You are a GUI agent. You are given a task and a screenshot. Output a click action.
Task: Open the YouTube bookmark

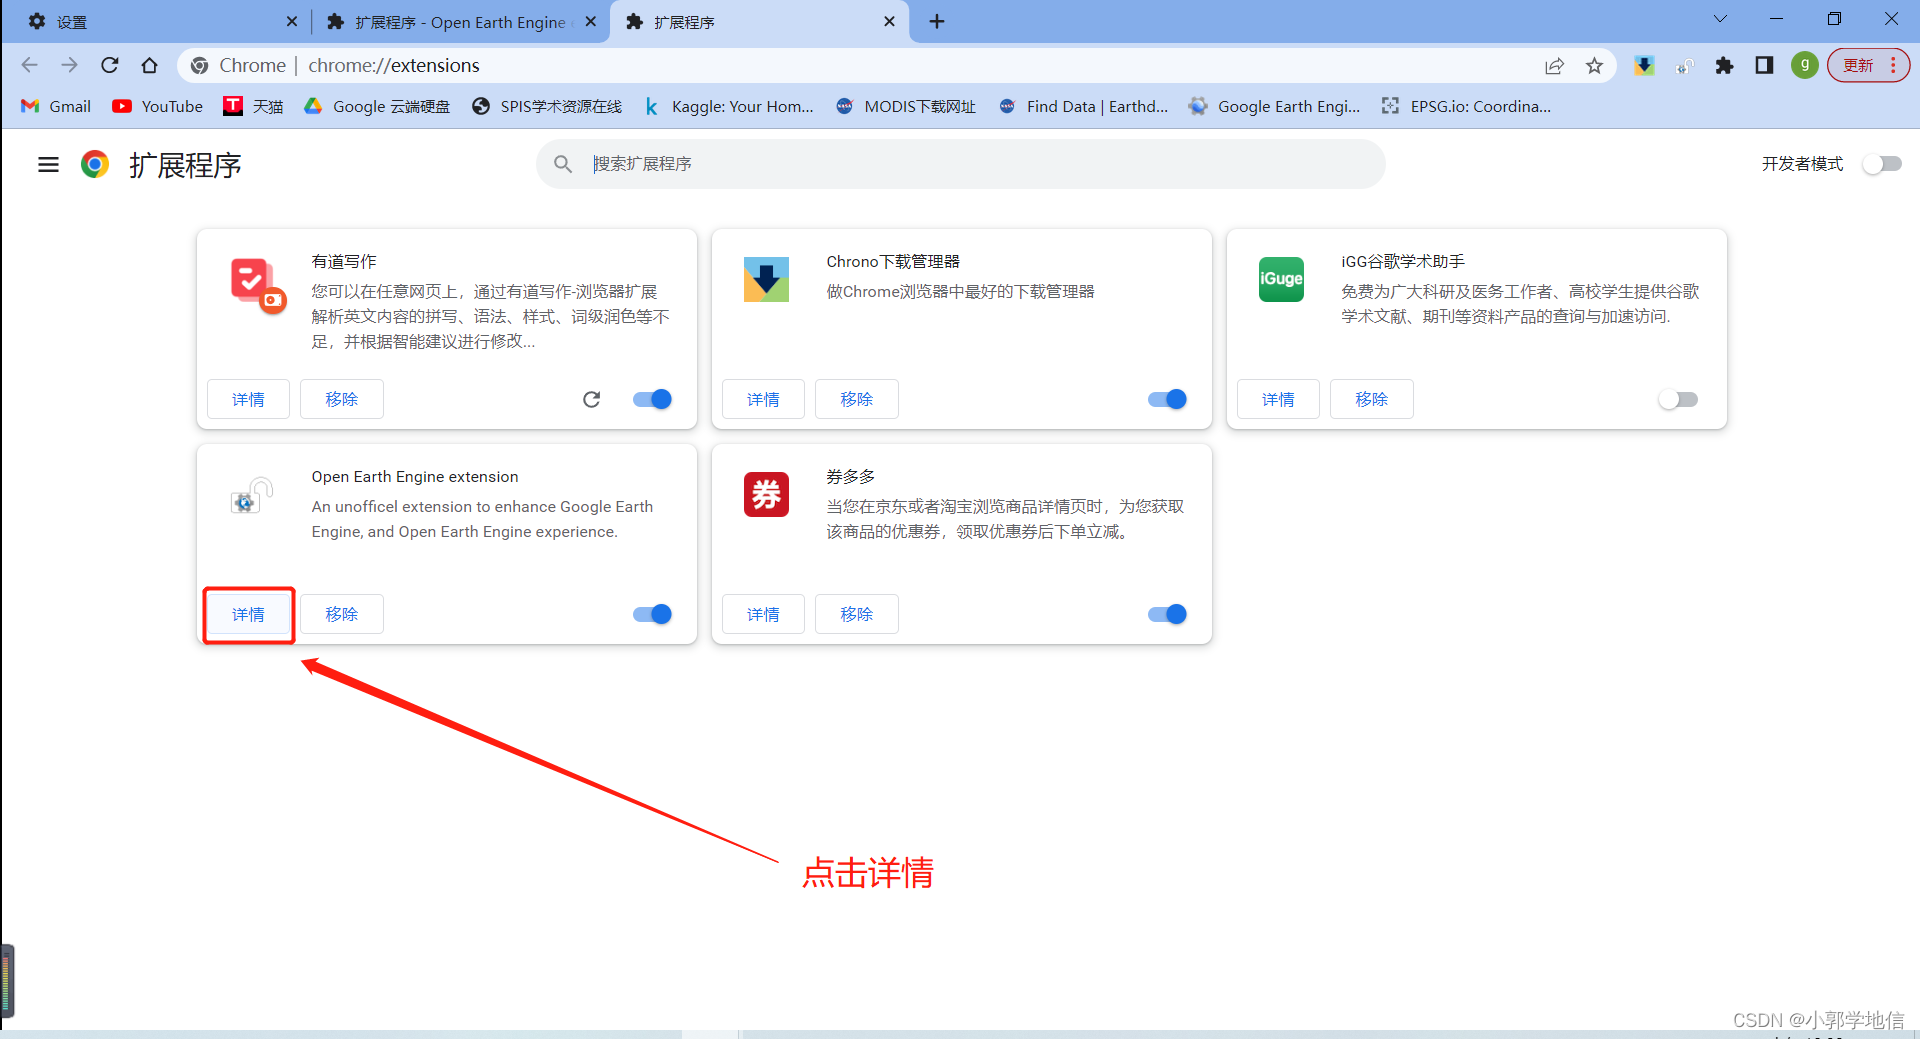click(156, 106)
